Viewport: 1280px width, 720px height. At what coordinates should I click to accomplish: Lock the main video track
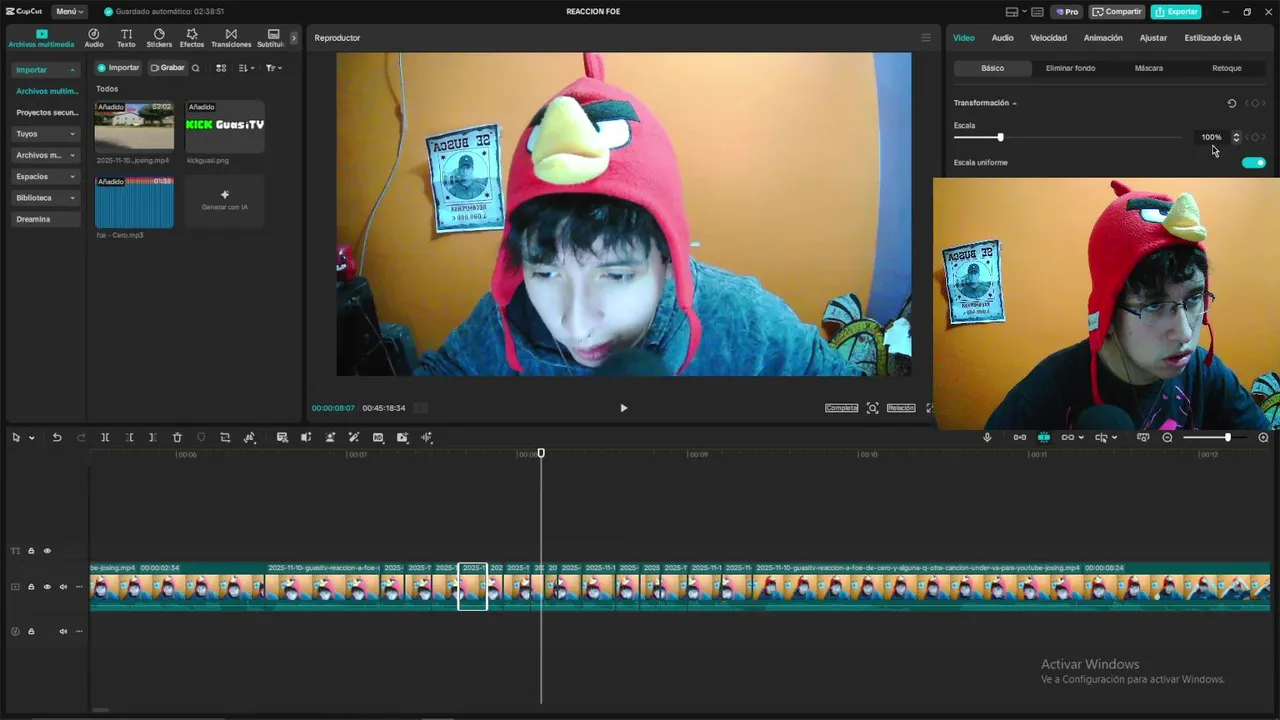[x=31, y=587]
